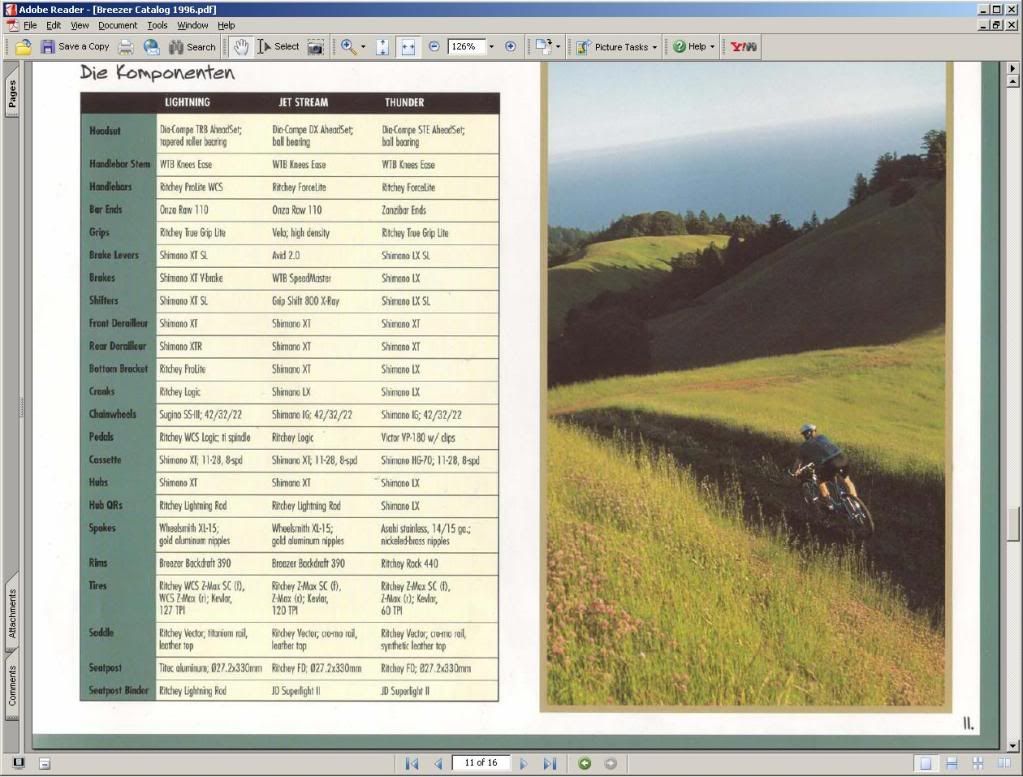Click the Open file folder icon

23,47
